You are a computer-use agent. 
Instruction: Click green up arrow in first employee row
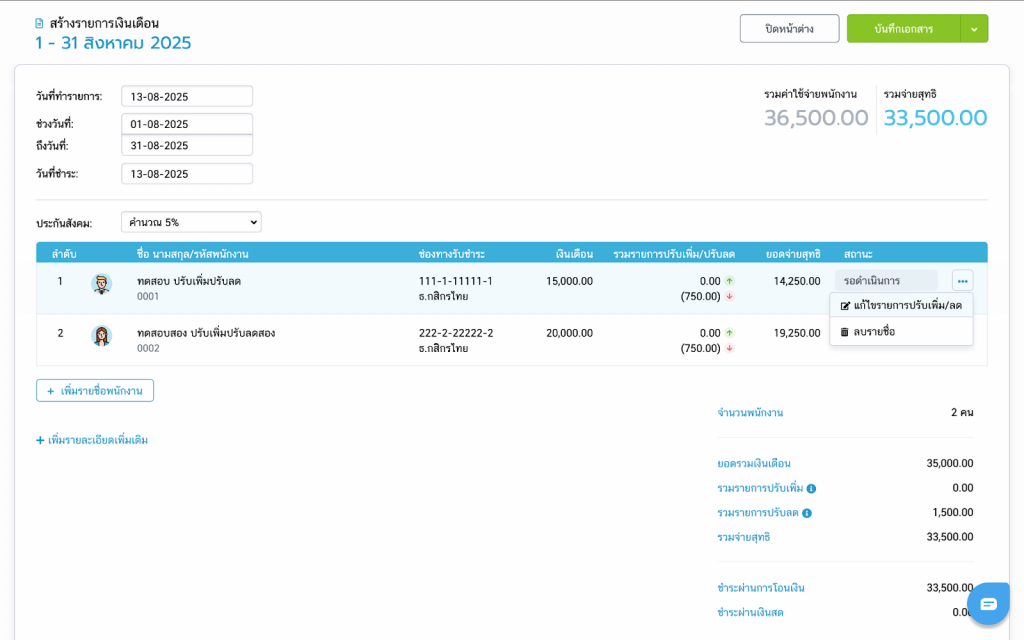729,281
